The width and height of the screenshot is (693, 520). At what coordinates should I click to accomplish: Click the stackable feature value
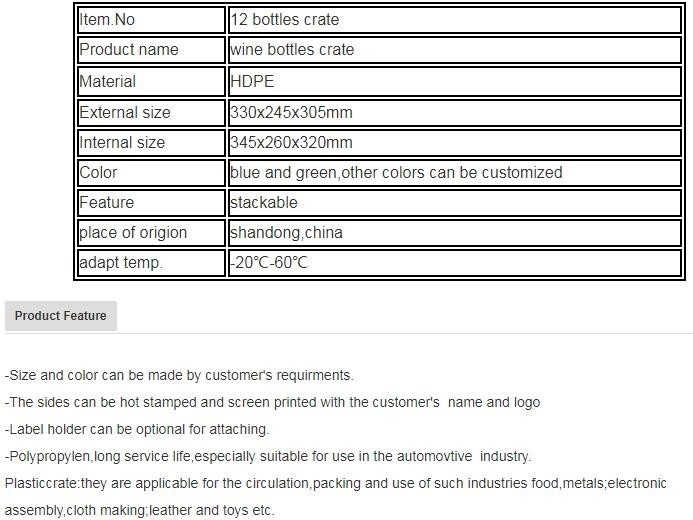pos(264,202)
